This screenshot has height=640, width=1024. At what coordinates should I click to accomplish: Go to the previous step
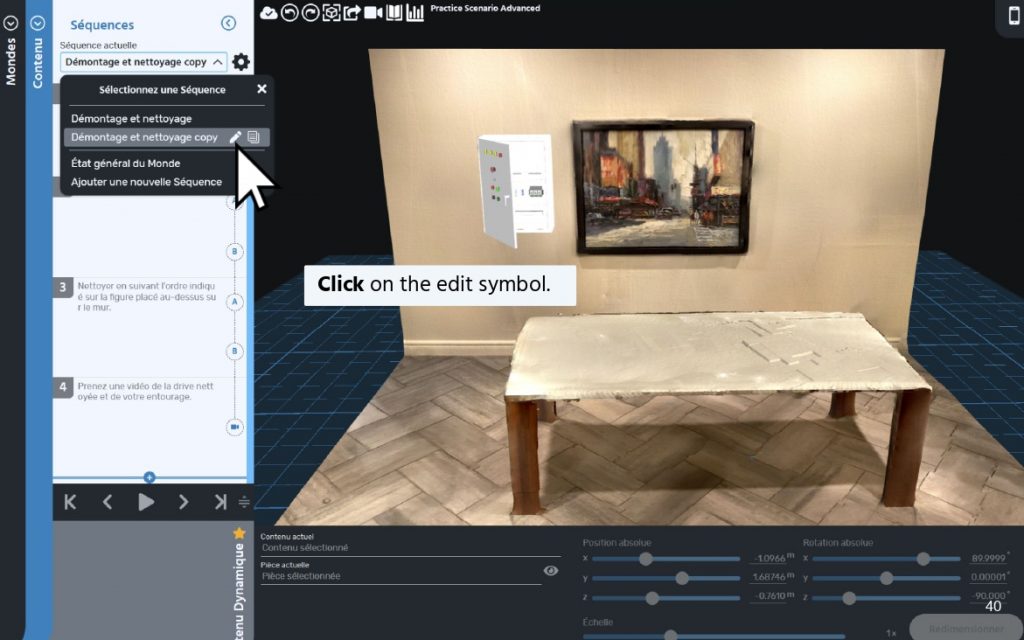coord(108,502)
